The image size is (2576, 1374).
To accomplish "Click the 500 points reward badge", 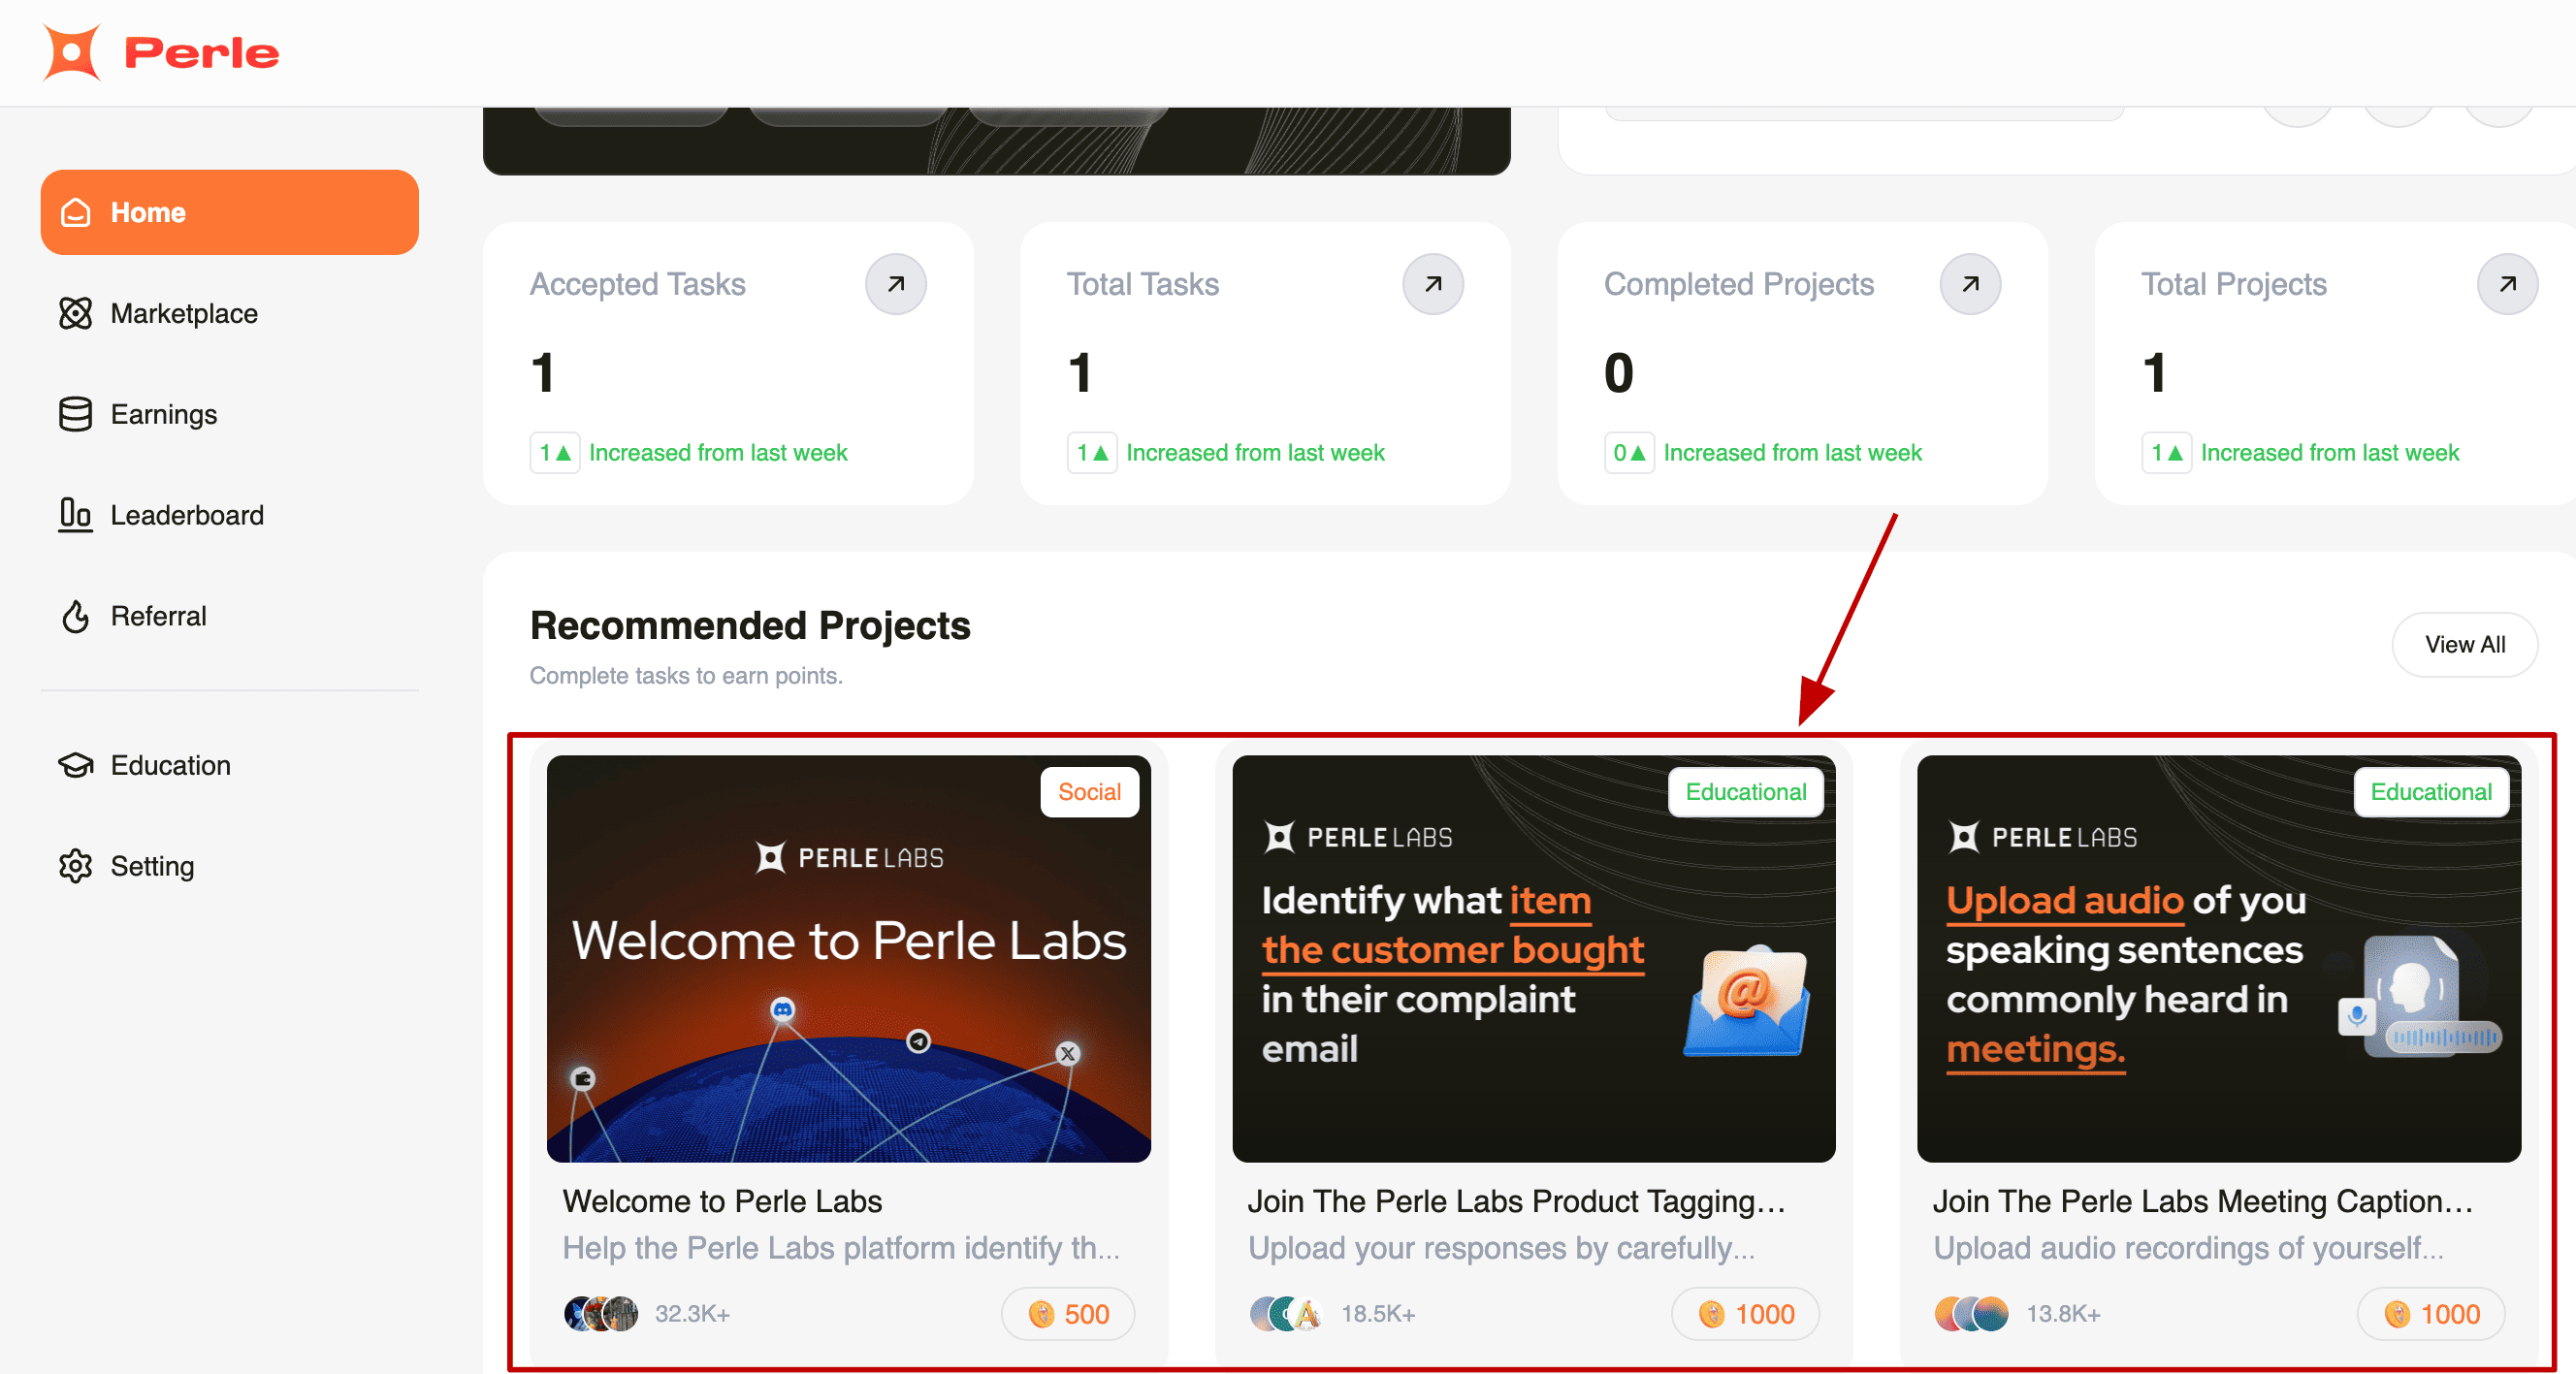I will 1068,1314.
